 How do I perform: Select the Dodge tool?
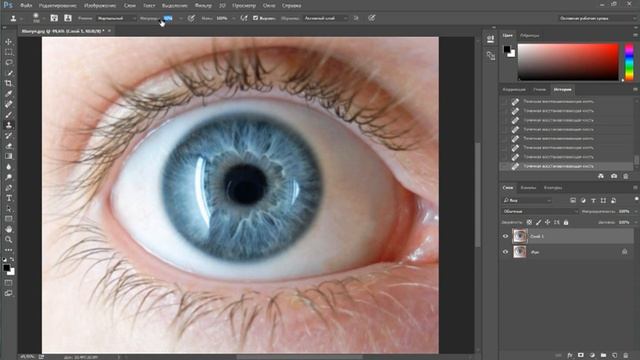9,177
